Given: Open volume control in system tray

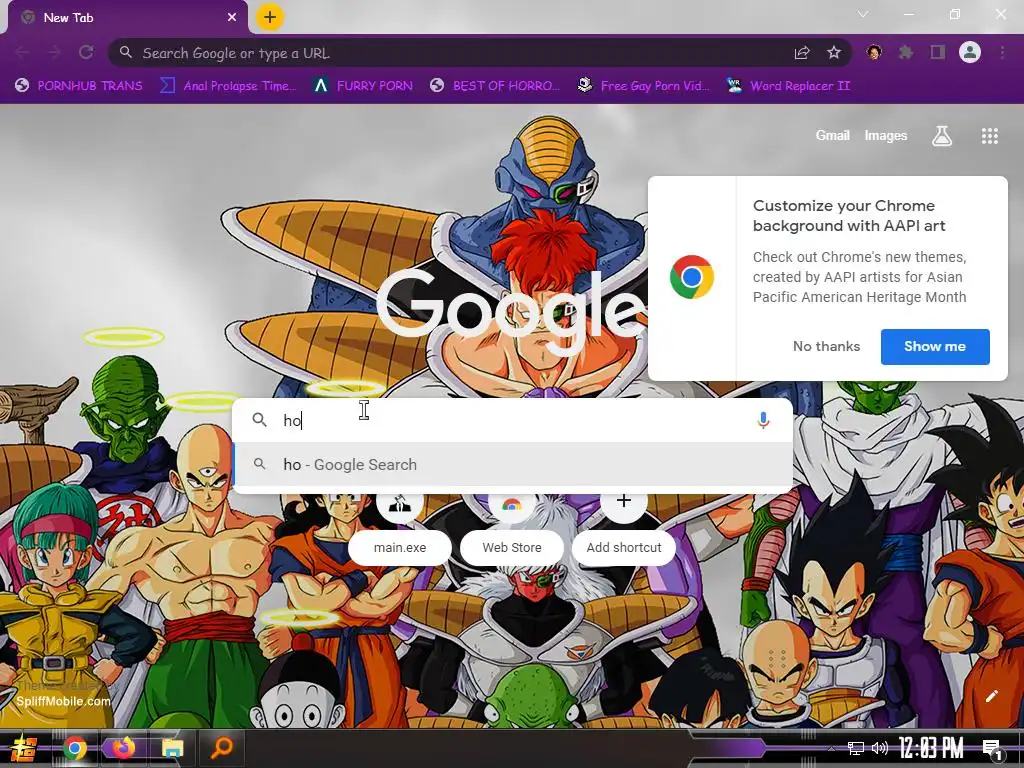Looking at the screenshot, I should click(x=880, y=748).
